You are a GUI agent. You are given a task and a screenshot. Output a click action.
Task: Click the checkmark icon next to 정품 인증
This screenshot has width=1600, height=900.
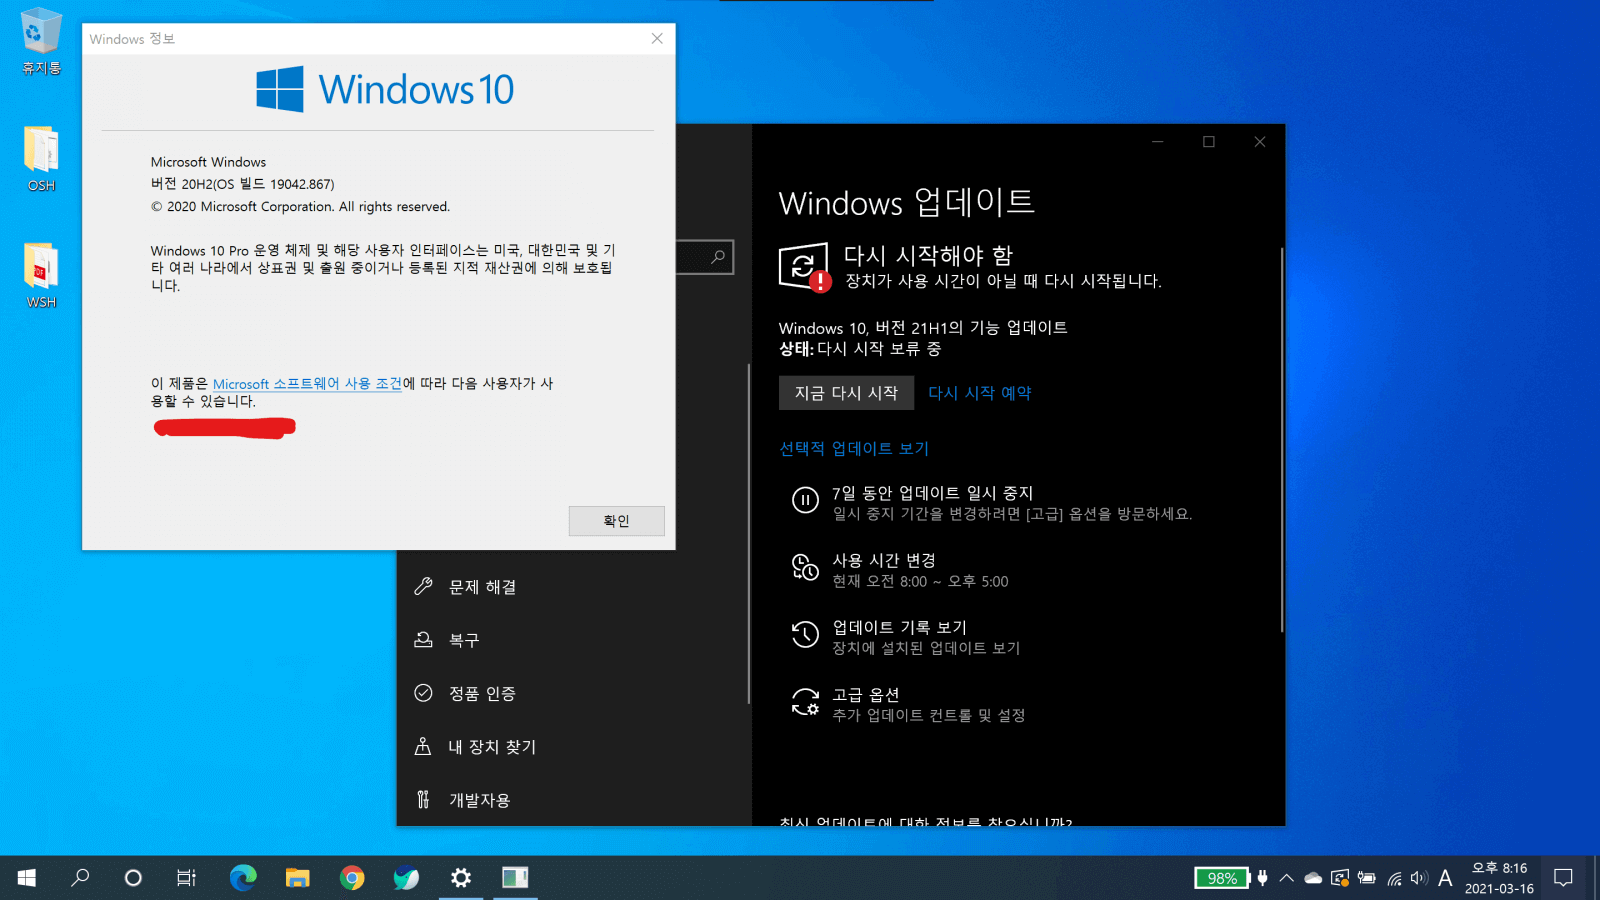423,693
